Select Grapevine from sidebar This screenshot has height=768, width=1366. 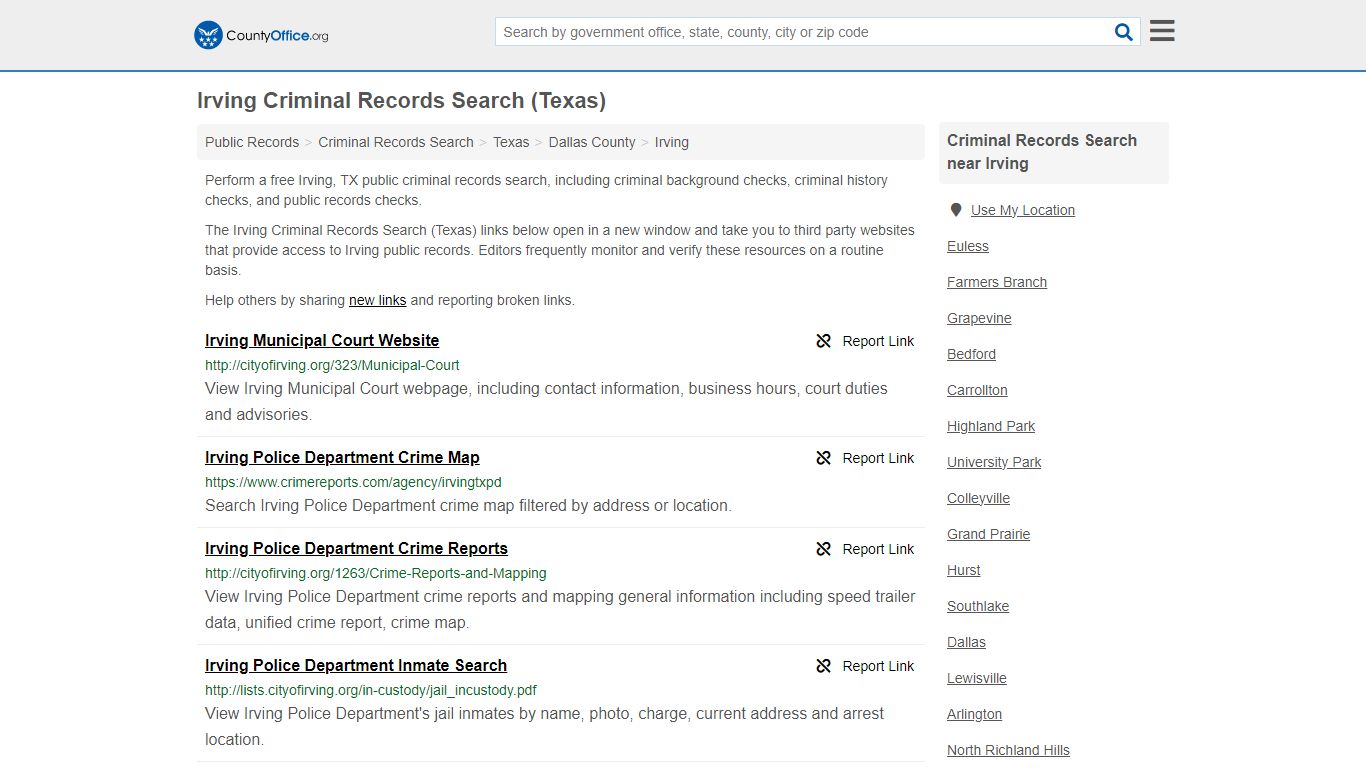pyautogui.click(x=979, y=318)
